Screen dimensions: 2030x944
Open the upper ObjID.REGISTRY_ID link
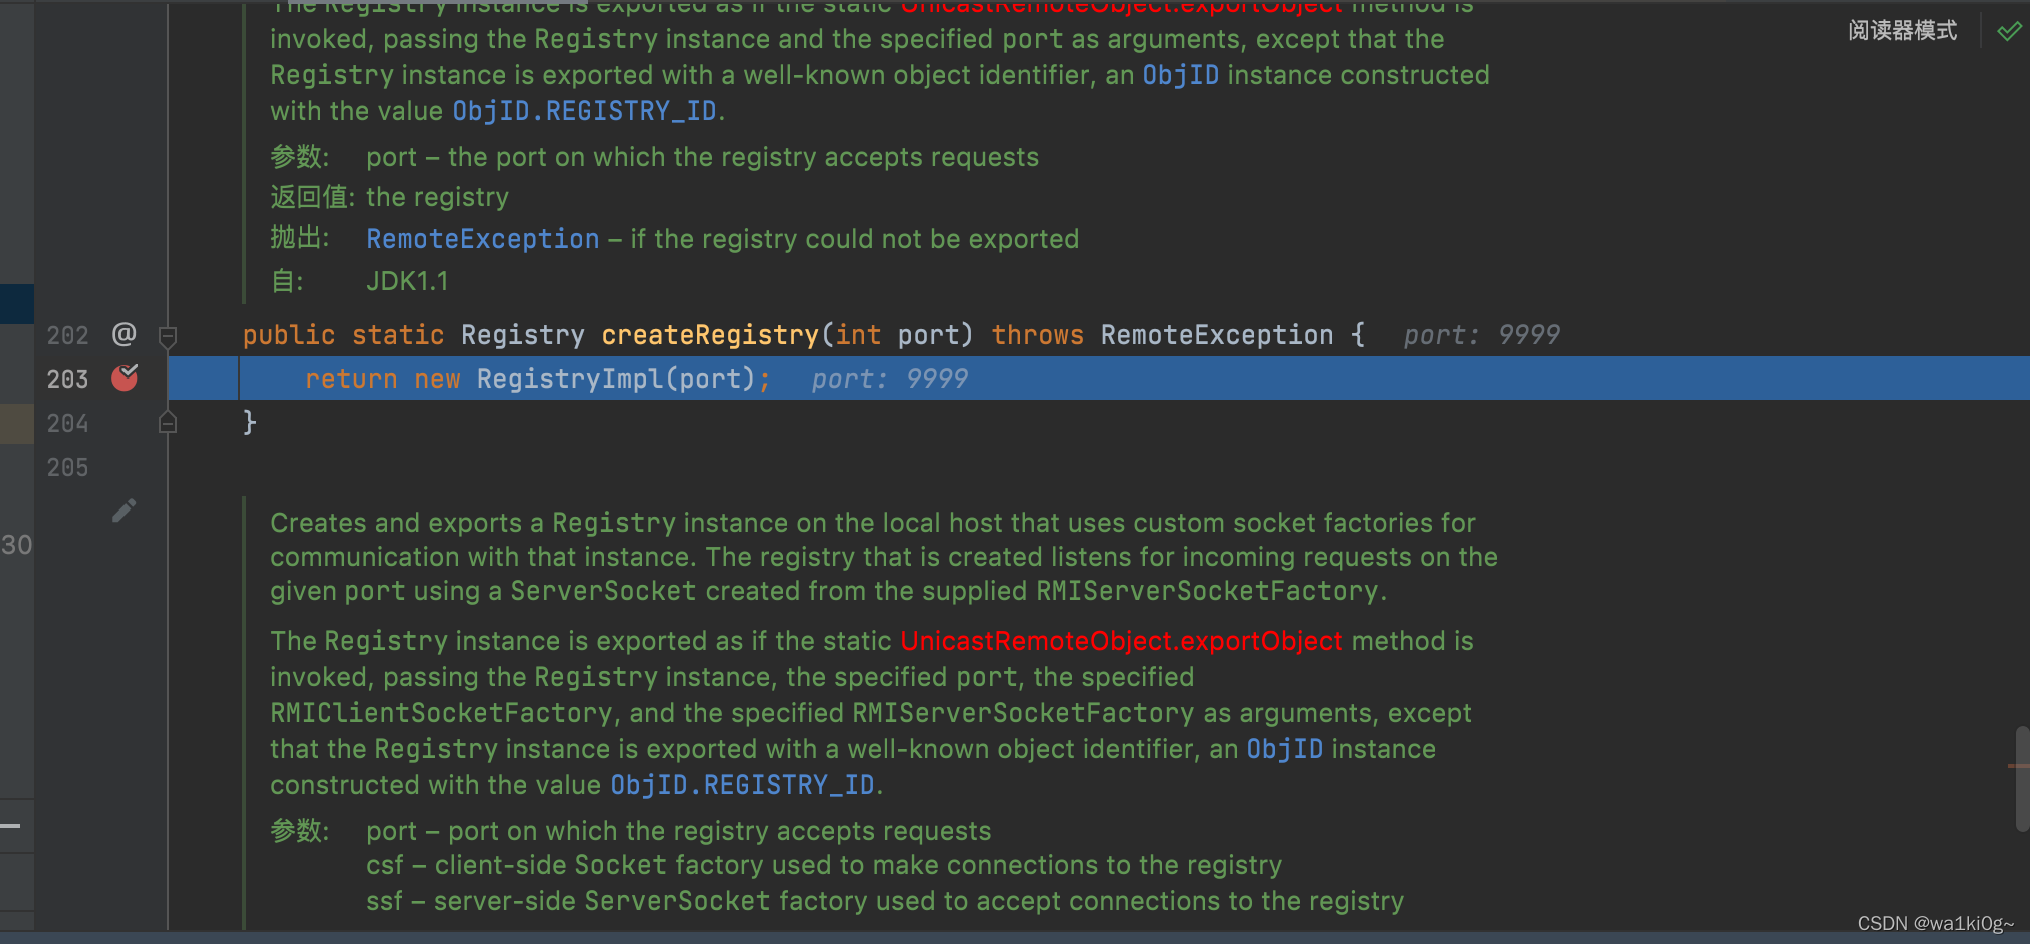pos(584,111)
